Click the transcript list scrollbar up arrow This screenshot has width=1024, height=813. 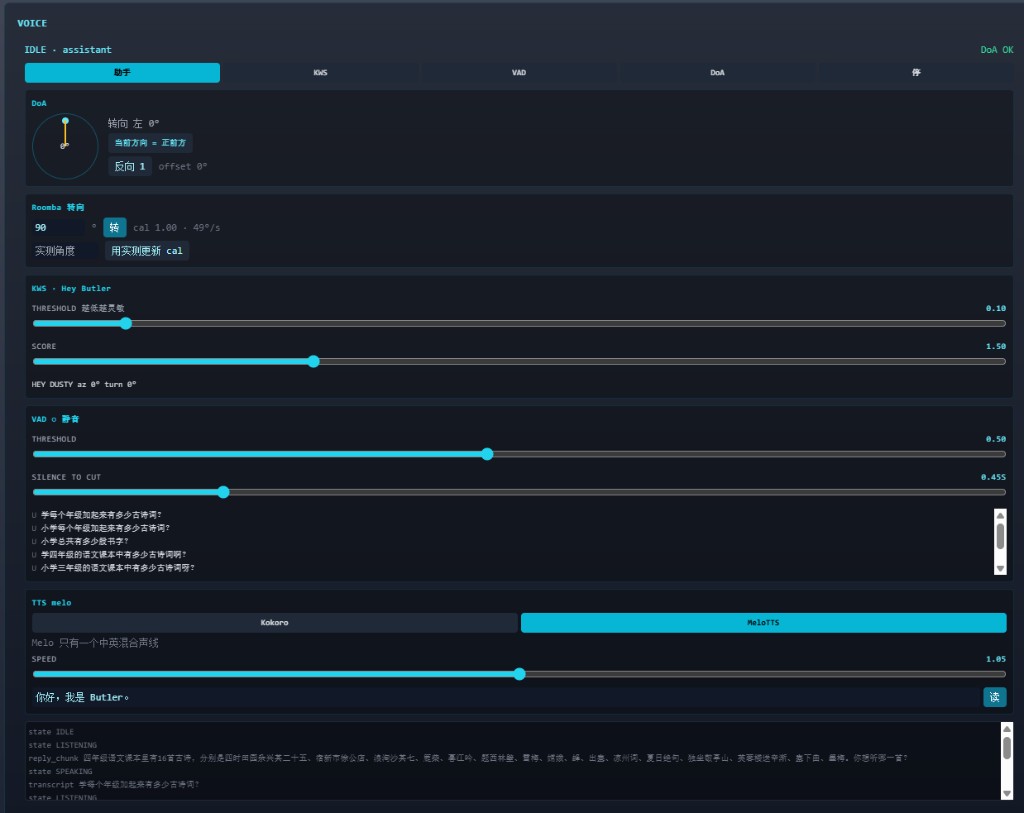1000,516
